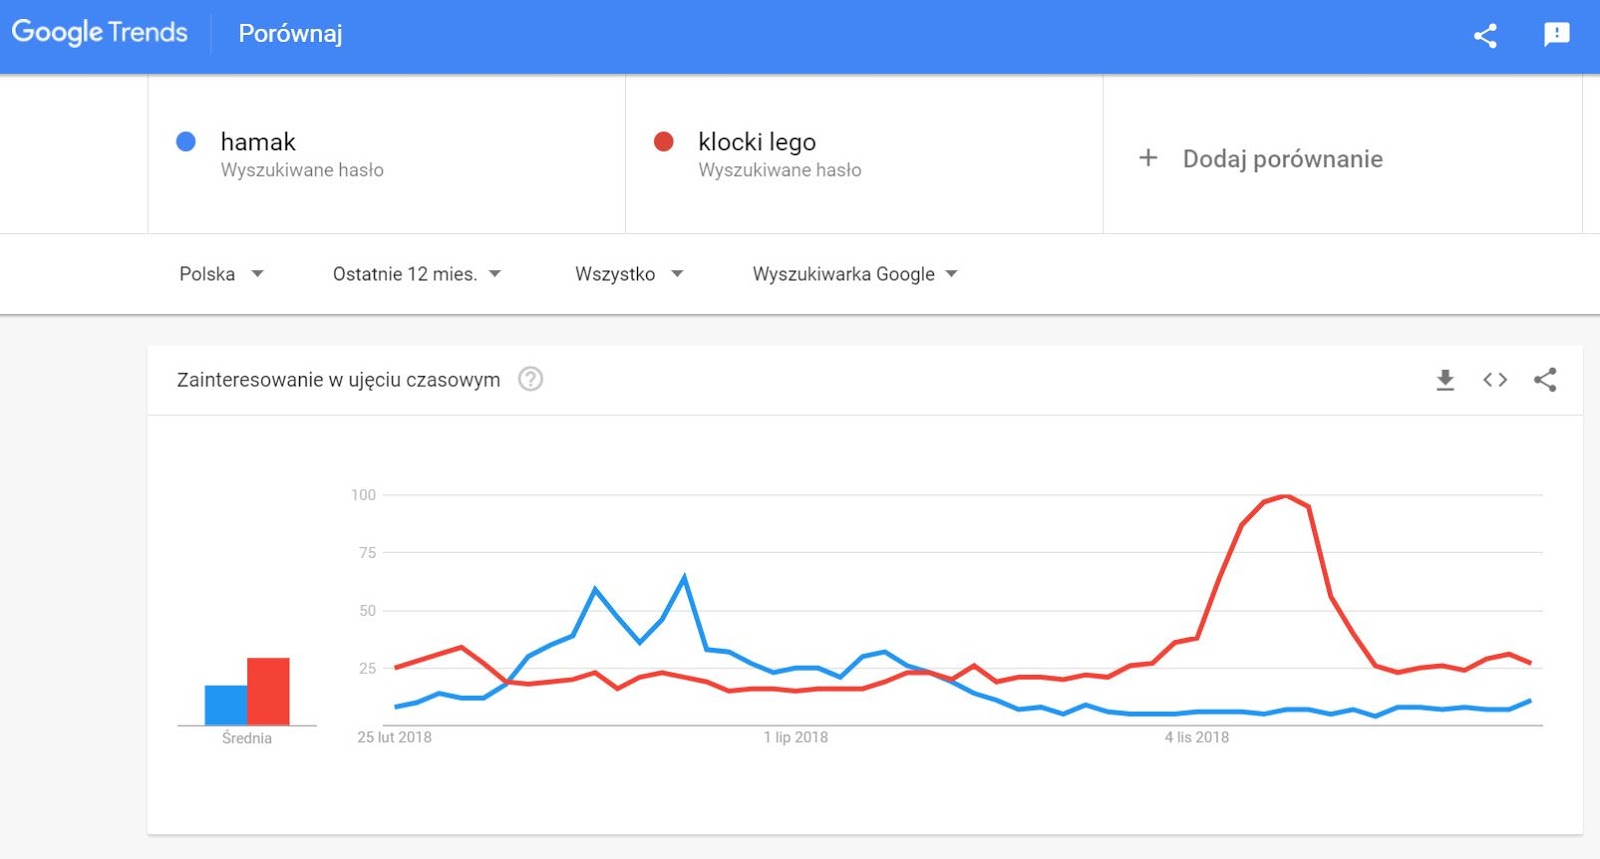Open the Wyszukiwarka Google search type dropdown
Screen dimensions: 1600x859
(854, 274)
